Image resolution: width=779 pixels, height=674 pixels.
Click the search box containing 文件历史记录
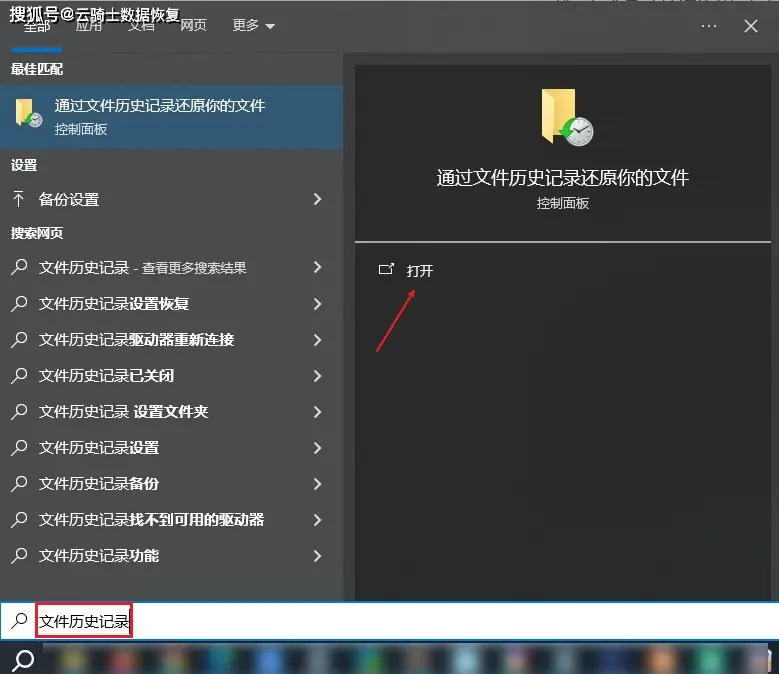pos(390,620)
